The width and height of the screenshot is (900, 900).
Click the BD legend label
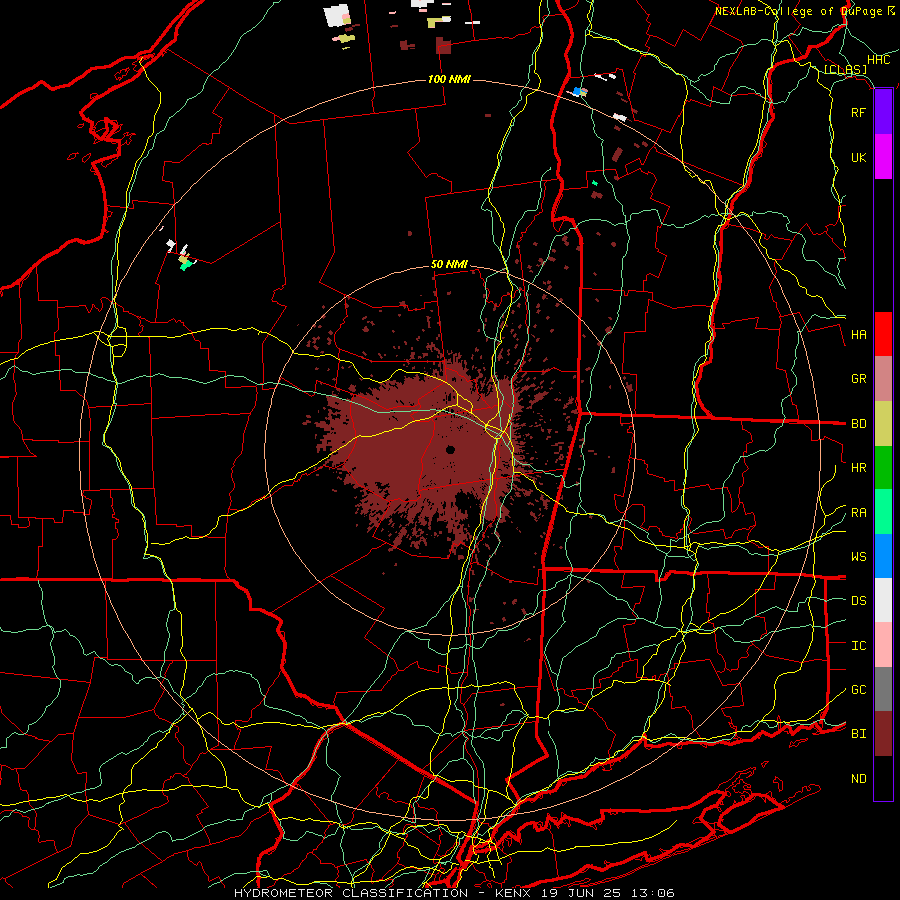pyautogui.click(x=859, y=424)
